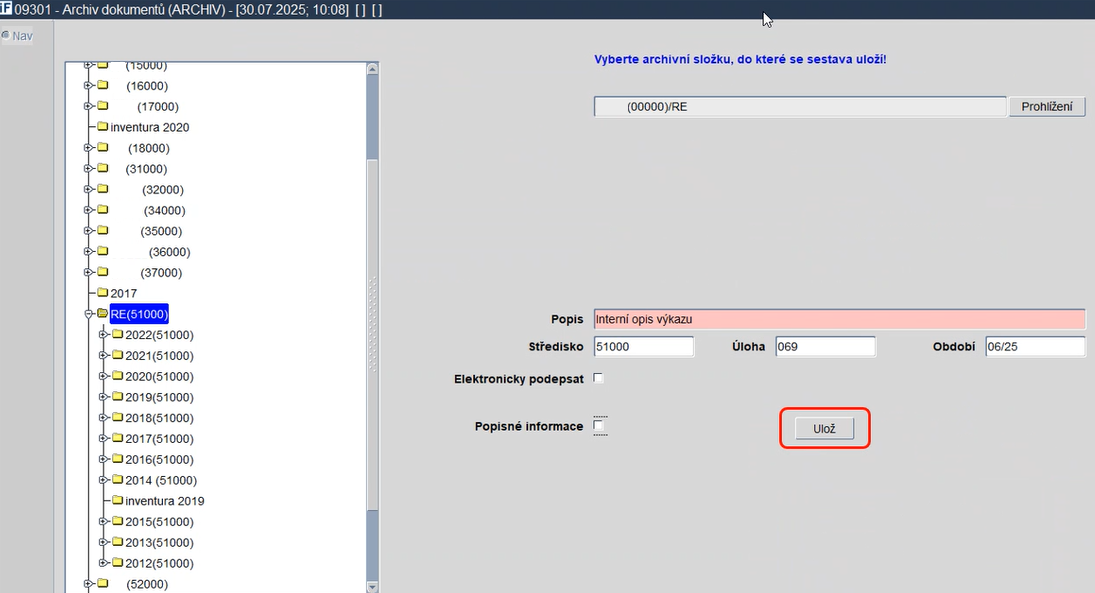Click the folder icon of (16000)
The height and width of the screenshot is (593, 1095).
(x=103, y=85)
